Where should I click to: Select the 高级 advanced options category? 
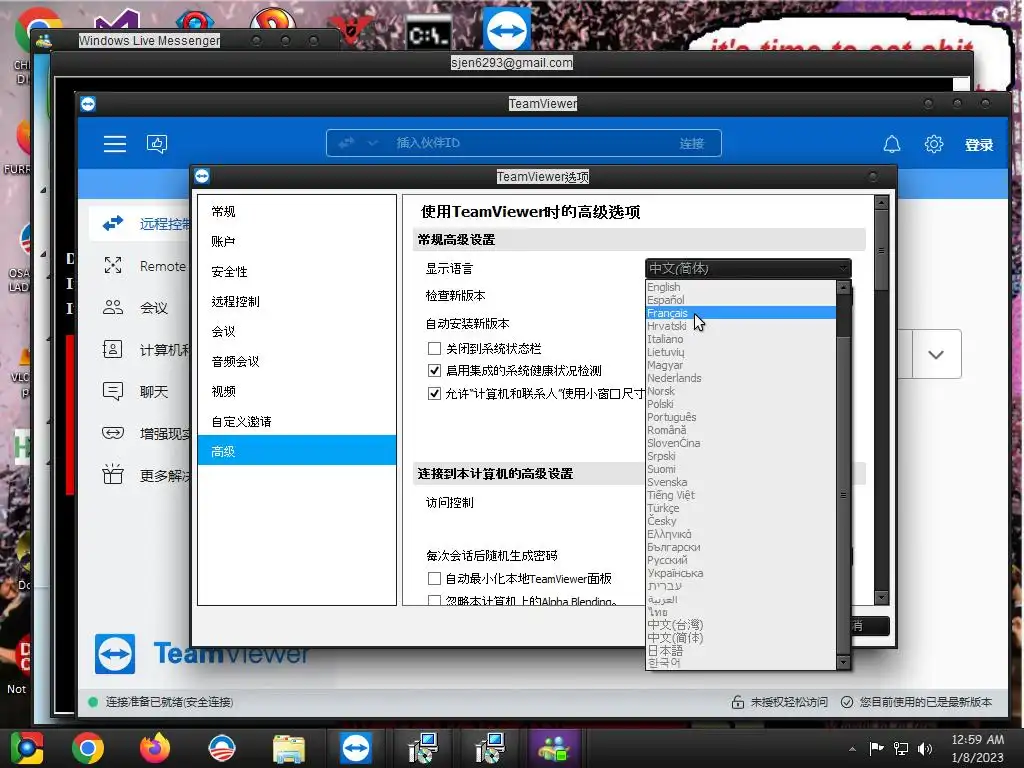tap(296, 451)
